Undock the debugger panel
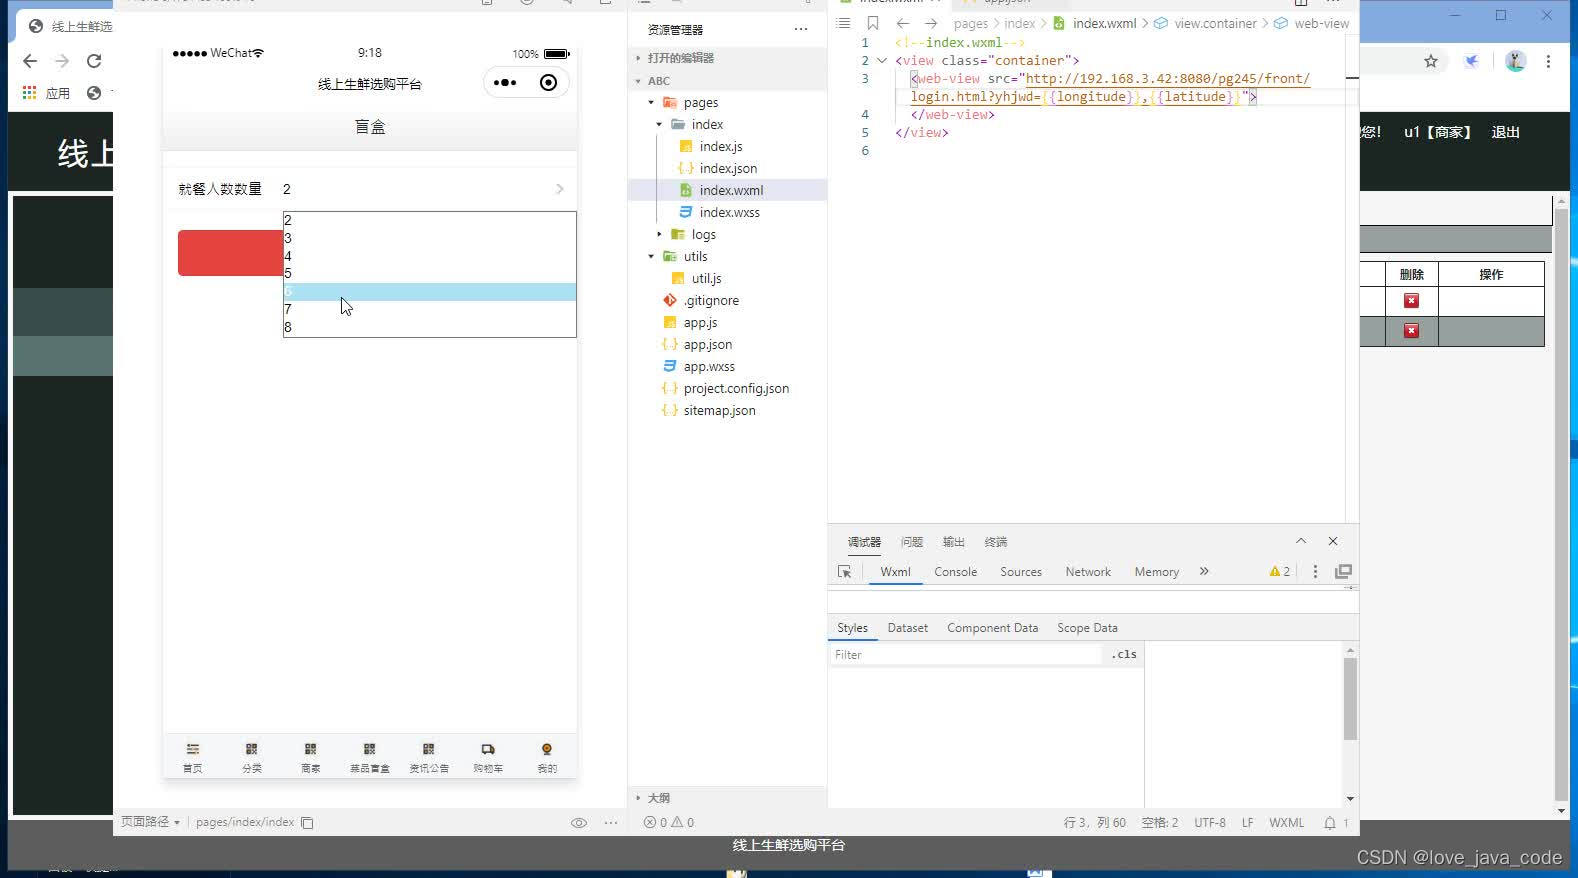Image resolution: width=1578 pixels, height=878 pixels. 1343,572
